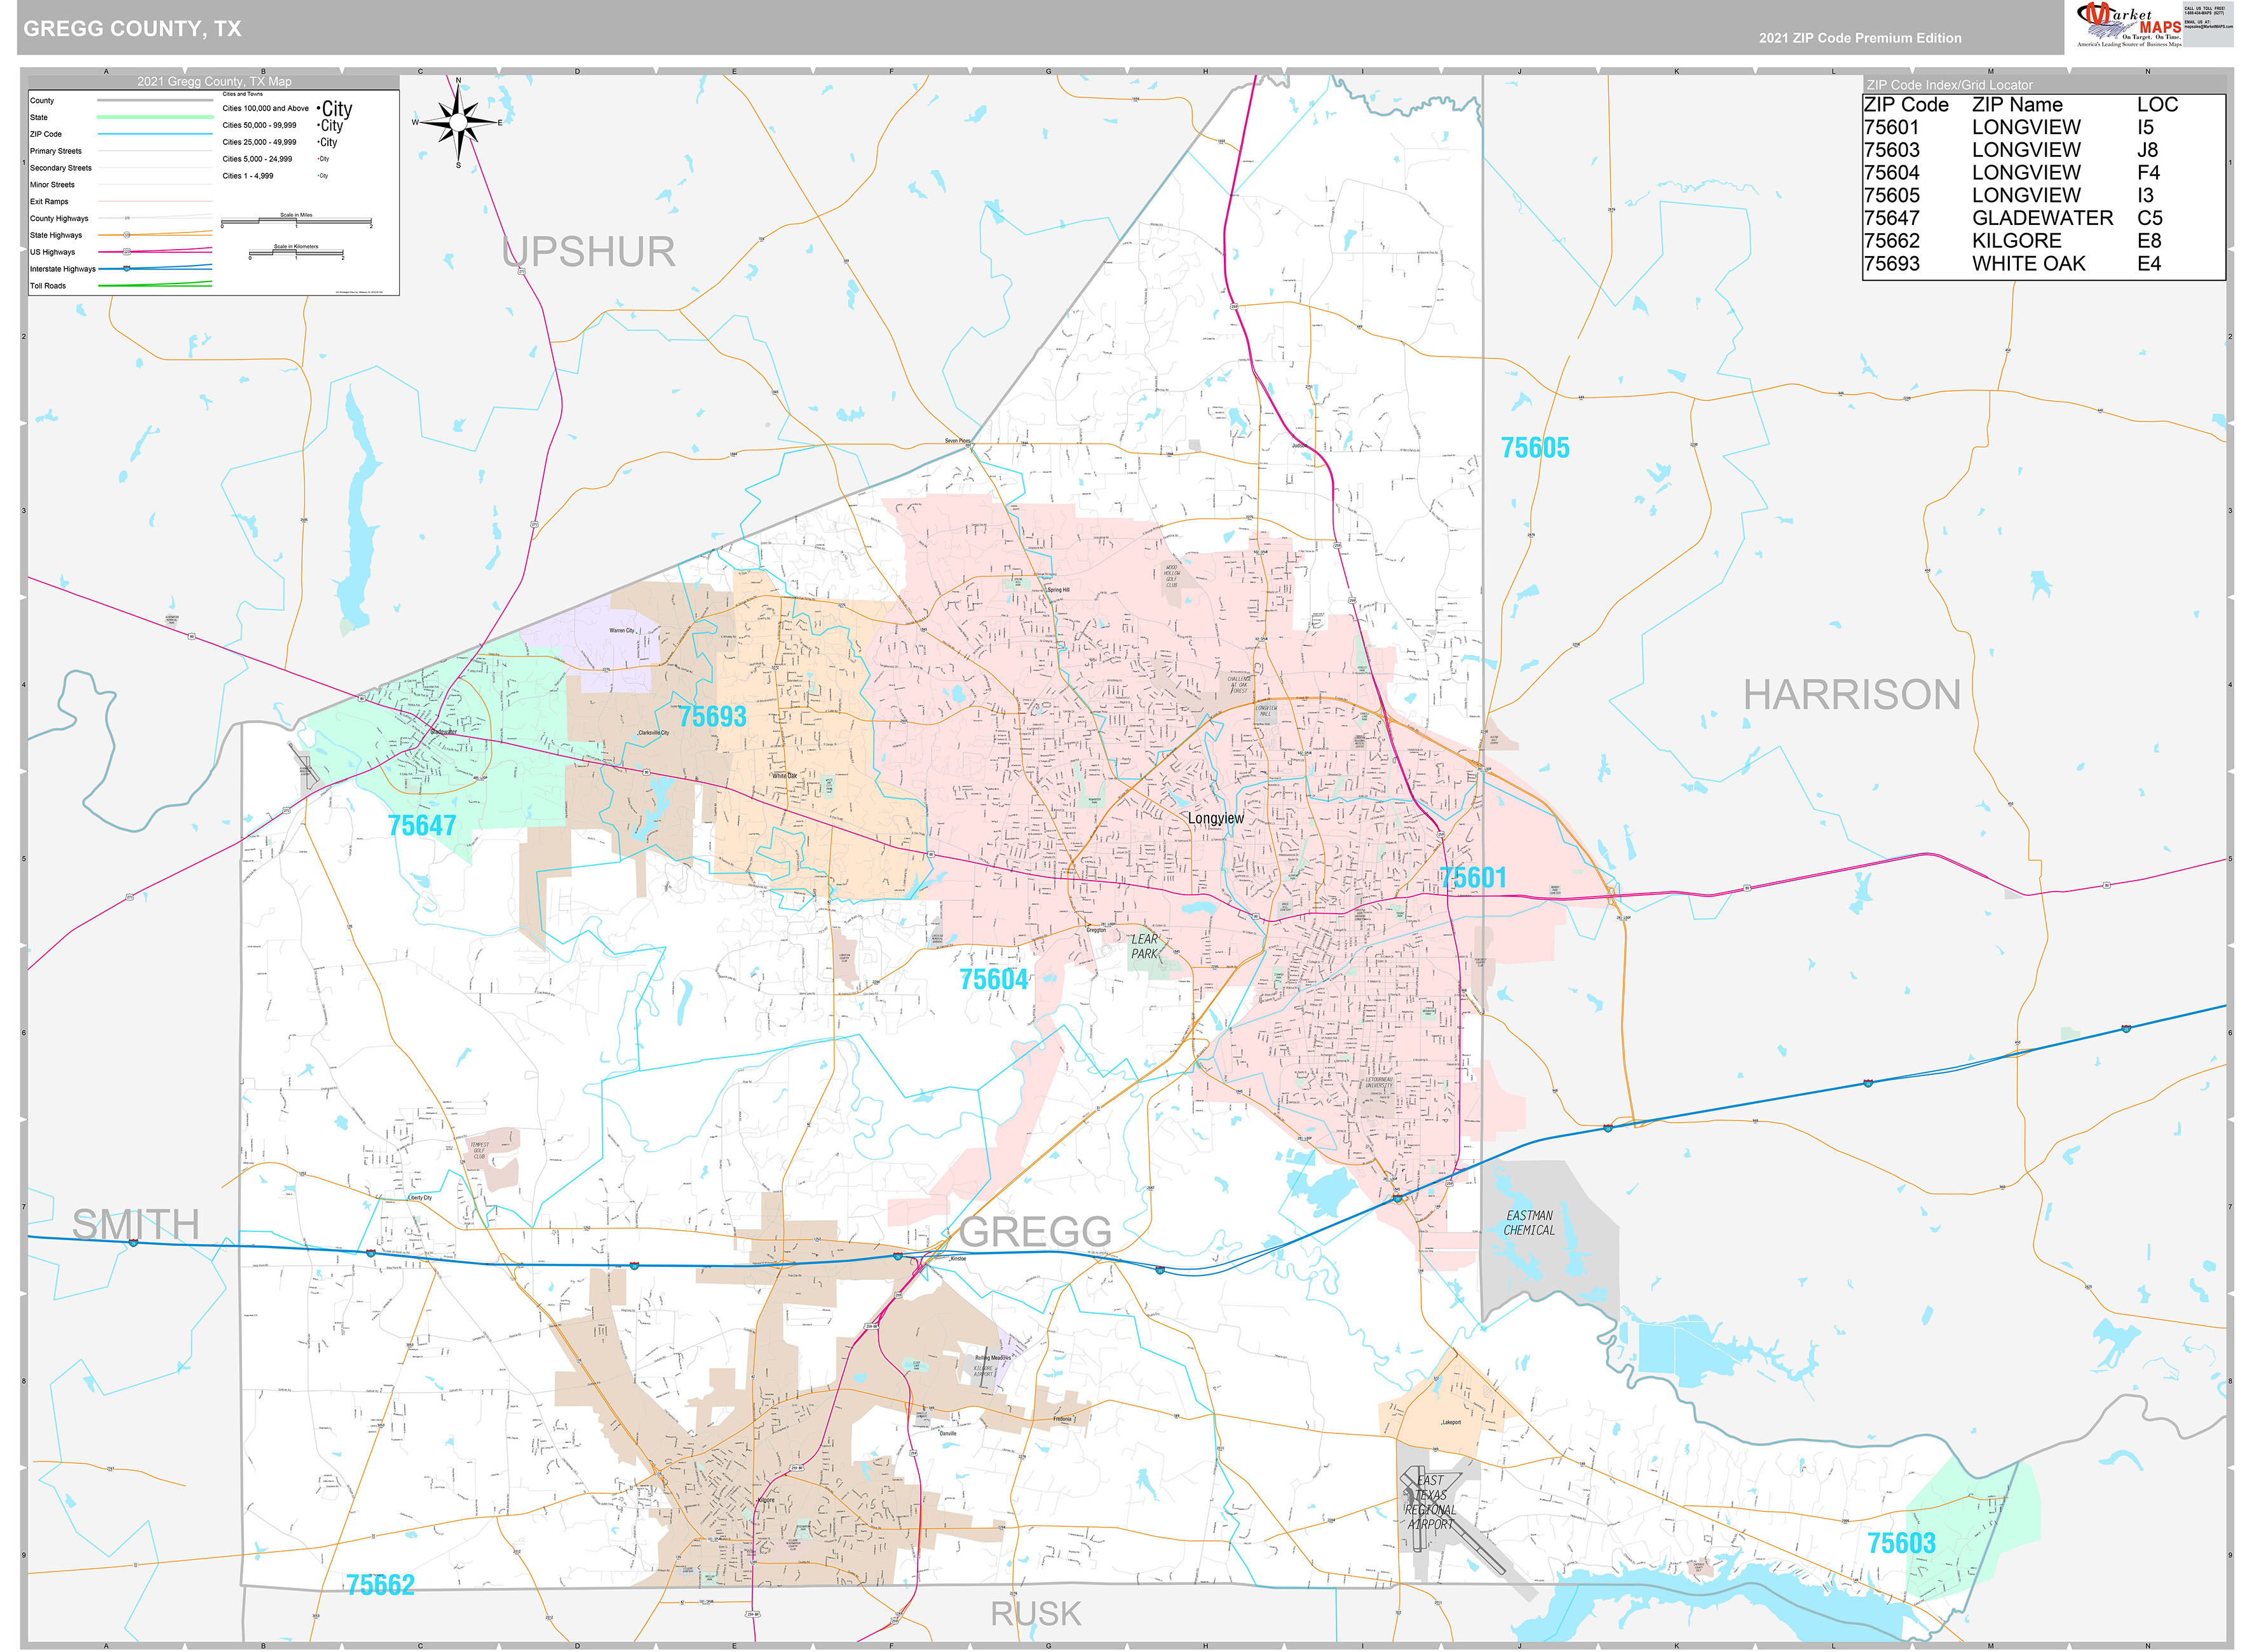This screenshot has height=1652, width=2245.
Task: Click the Exit Ramps legend entry
Action: pyautogui.click(x=49, y=202)
